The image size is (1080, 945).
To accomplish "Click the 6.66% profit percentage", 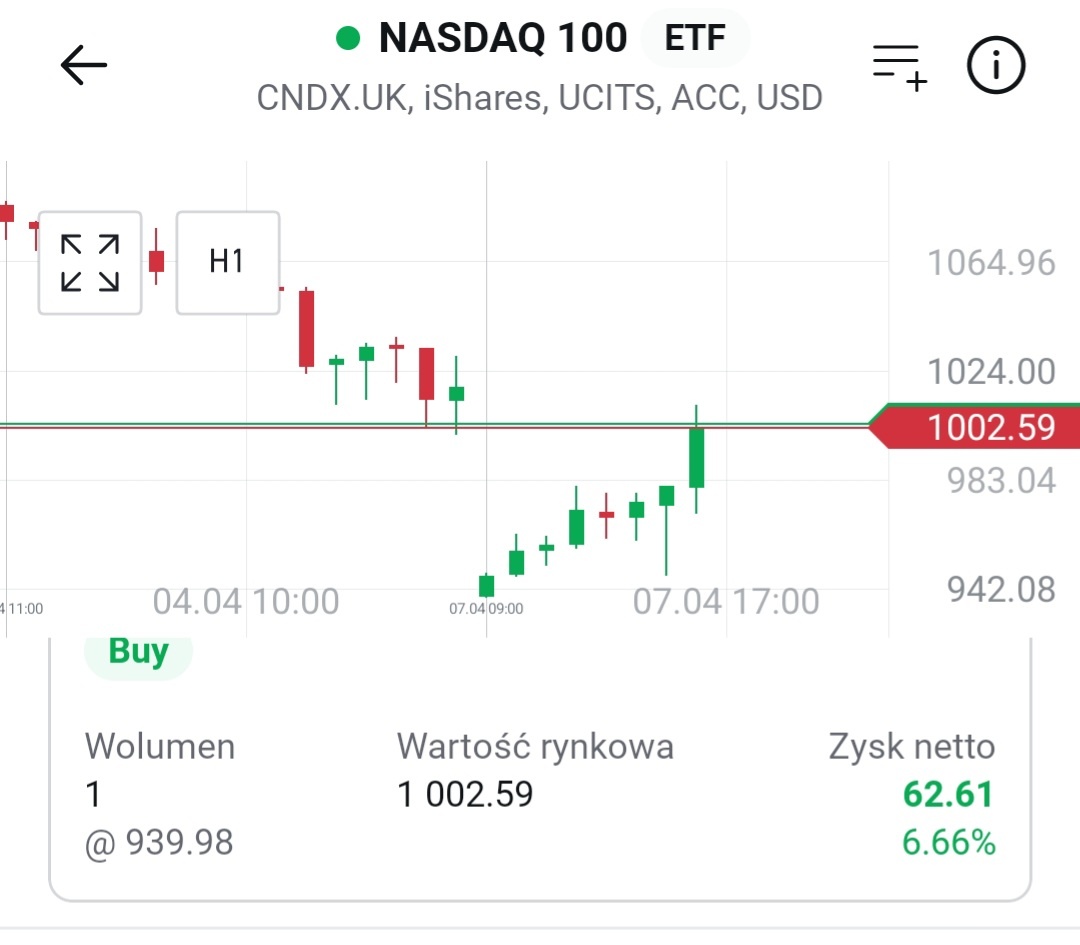I will pos(948,843).
